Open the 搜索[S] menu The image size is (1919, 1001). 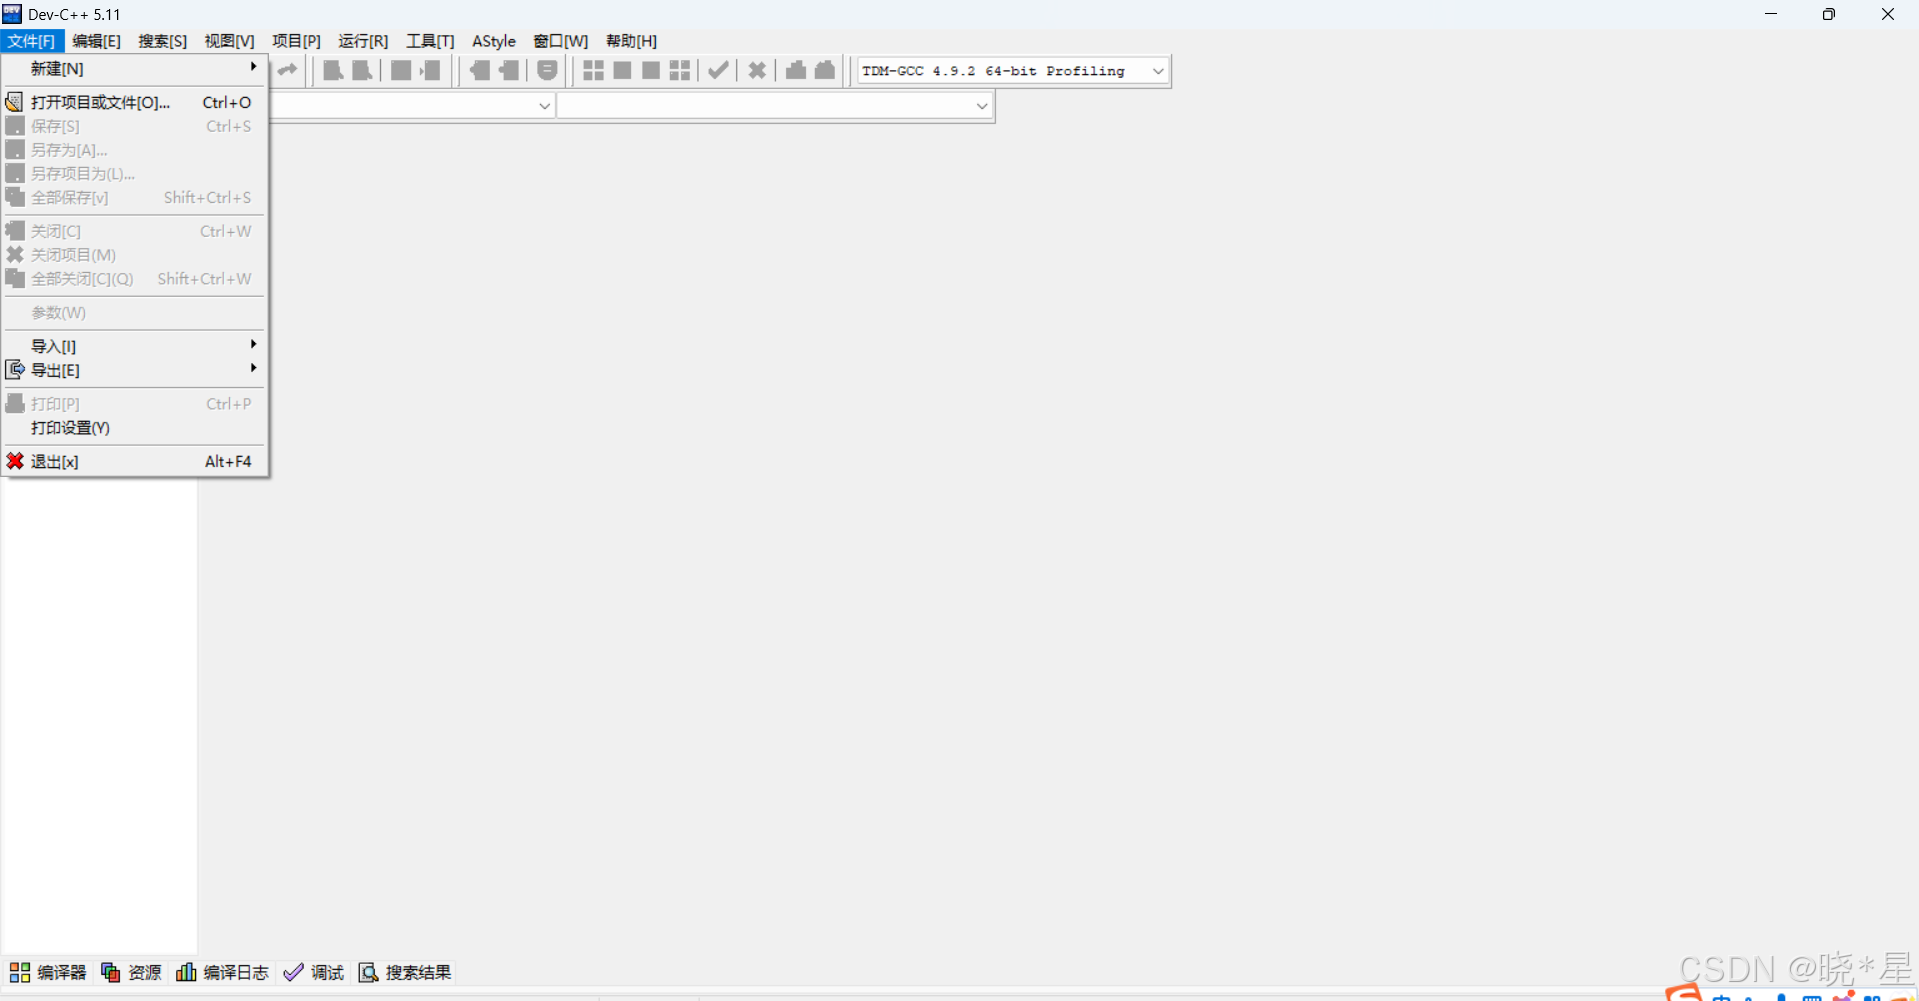click(x=162, y=41)
